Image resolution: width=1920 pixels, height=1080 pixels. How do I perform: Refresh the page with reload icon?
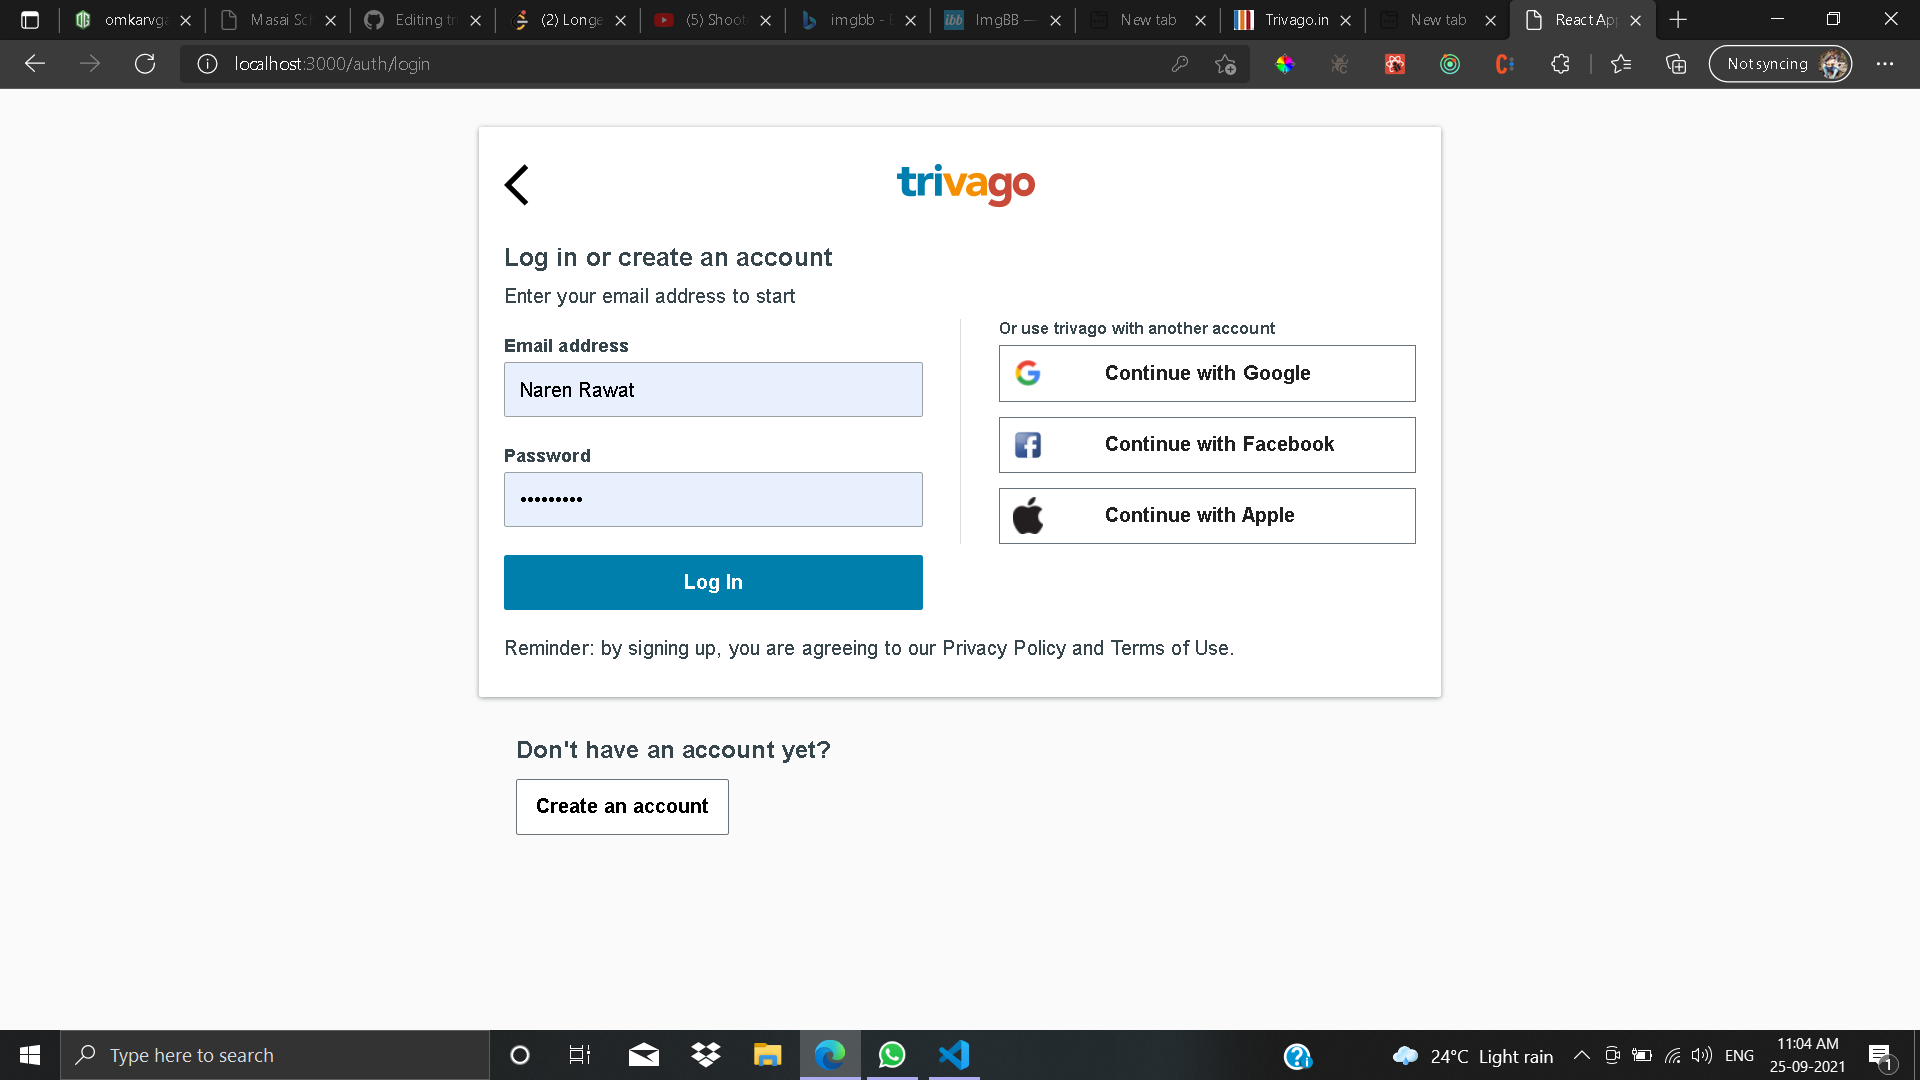coord(145,64)
